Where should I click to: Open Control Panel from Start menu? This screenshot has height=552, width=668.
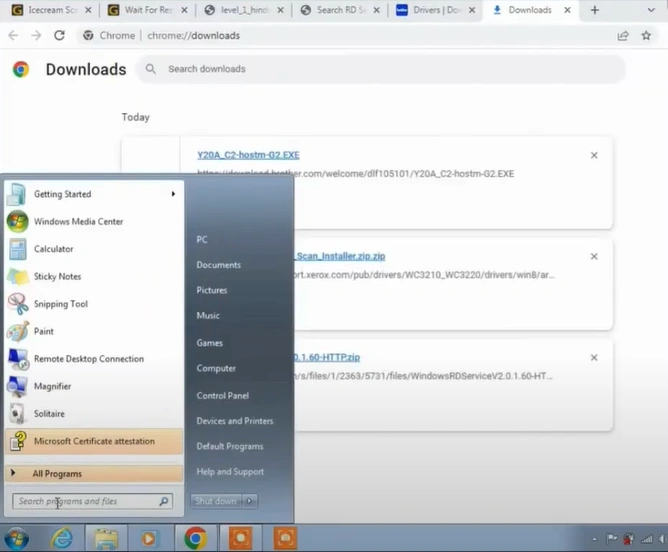click(222, 396)
